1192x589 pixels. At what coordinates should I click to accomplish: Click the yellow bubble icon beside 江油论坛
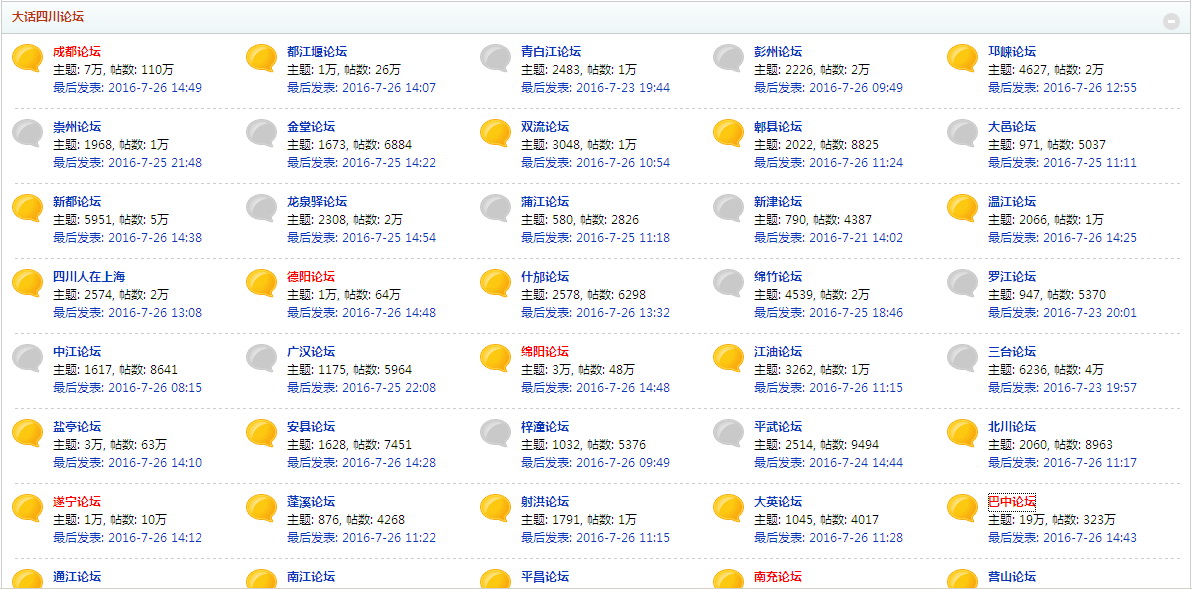(x=728, y=359)
